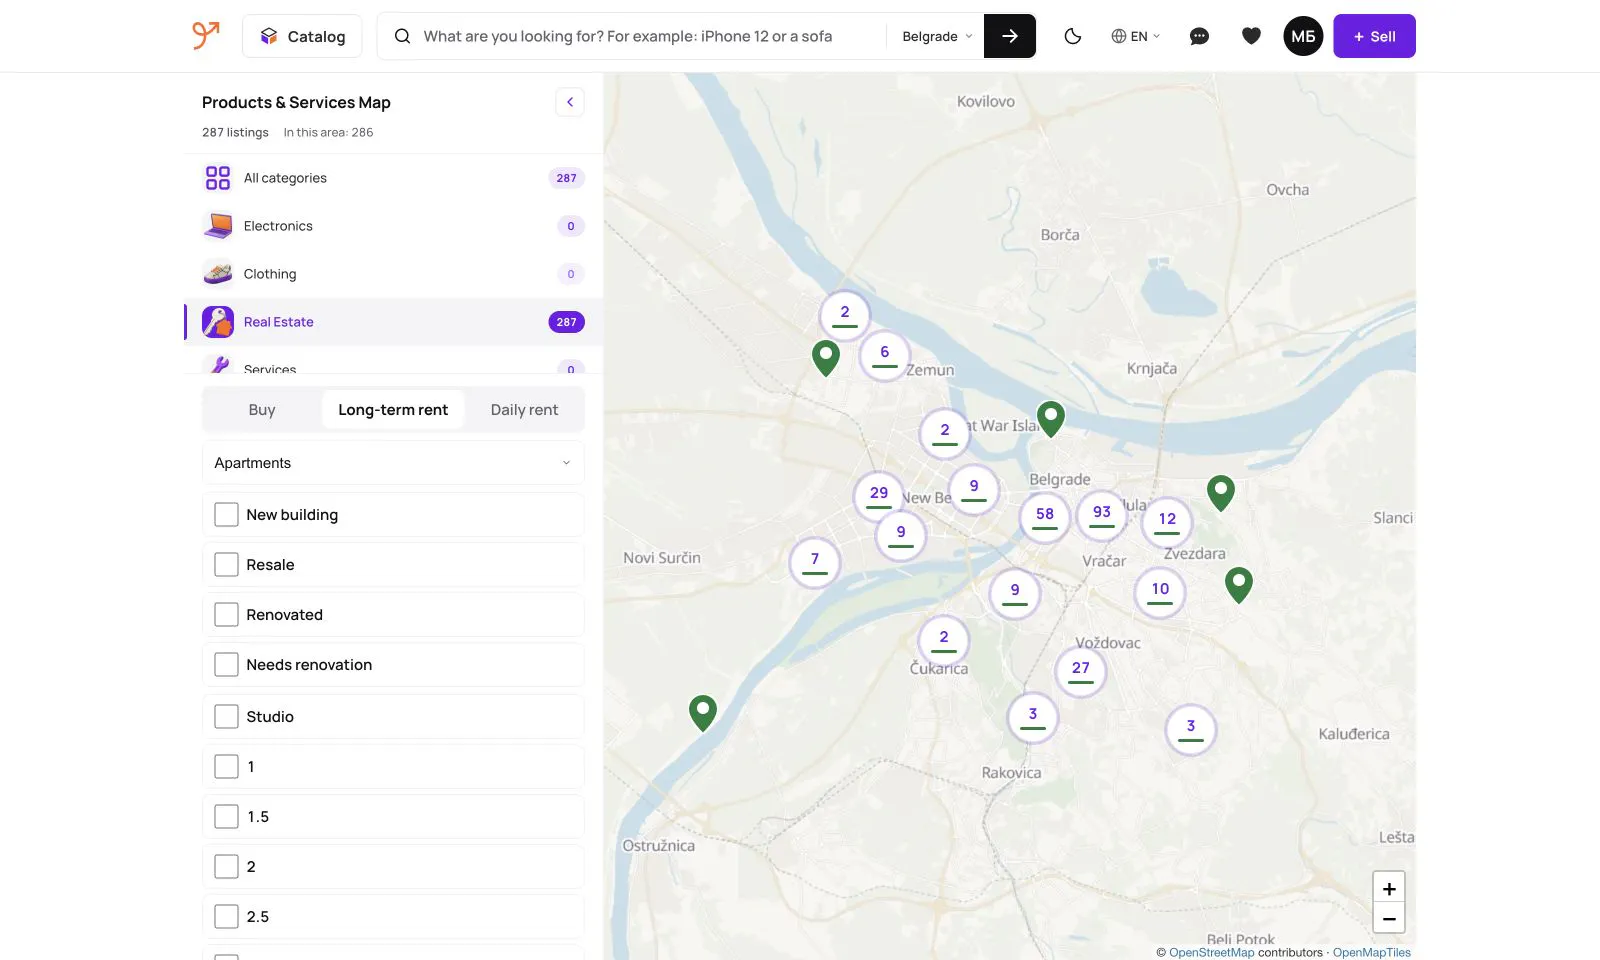
Task: Expand the 27 listings cluster near Voždovac
Action: tap(1081, 671)
